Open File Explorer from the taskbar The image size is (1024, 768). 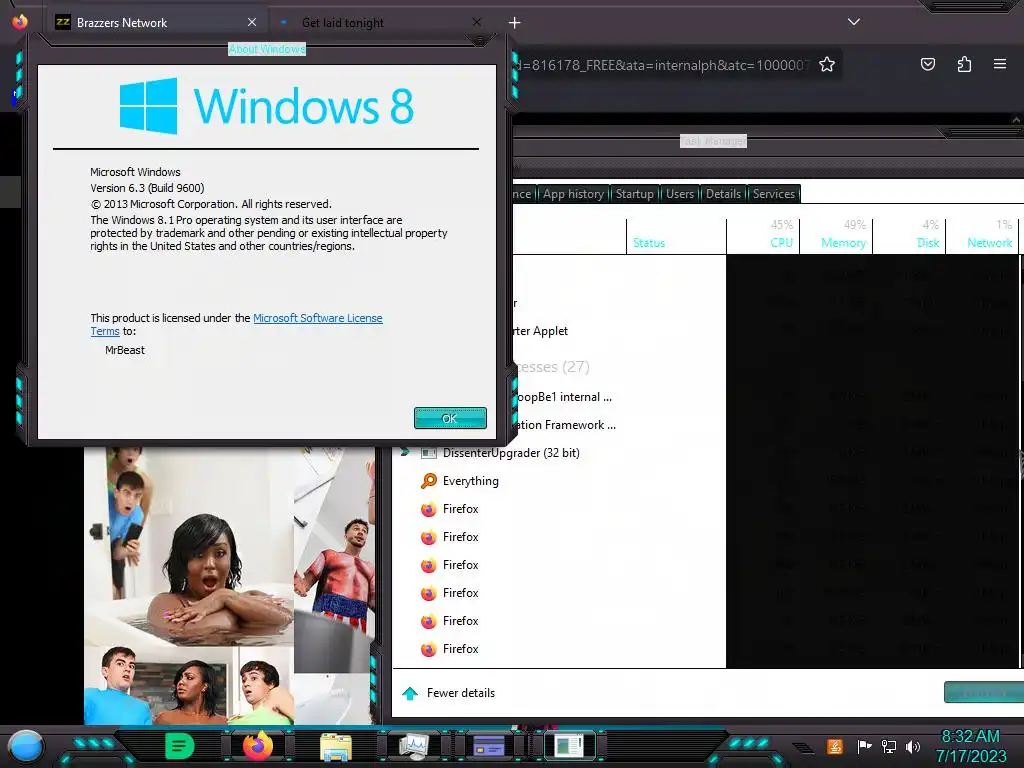(x=336, y=747)
